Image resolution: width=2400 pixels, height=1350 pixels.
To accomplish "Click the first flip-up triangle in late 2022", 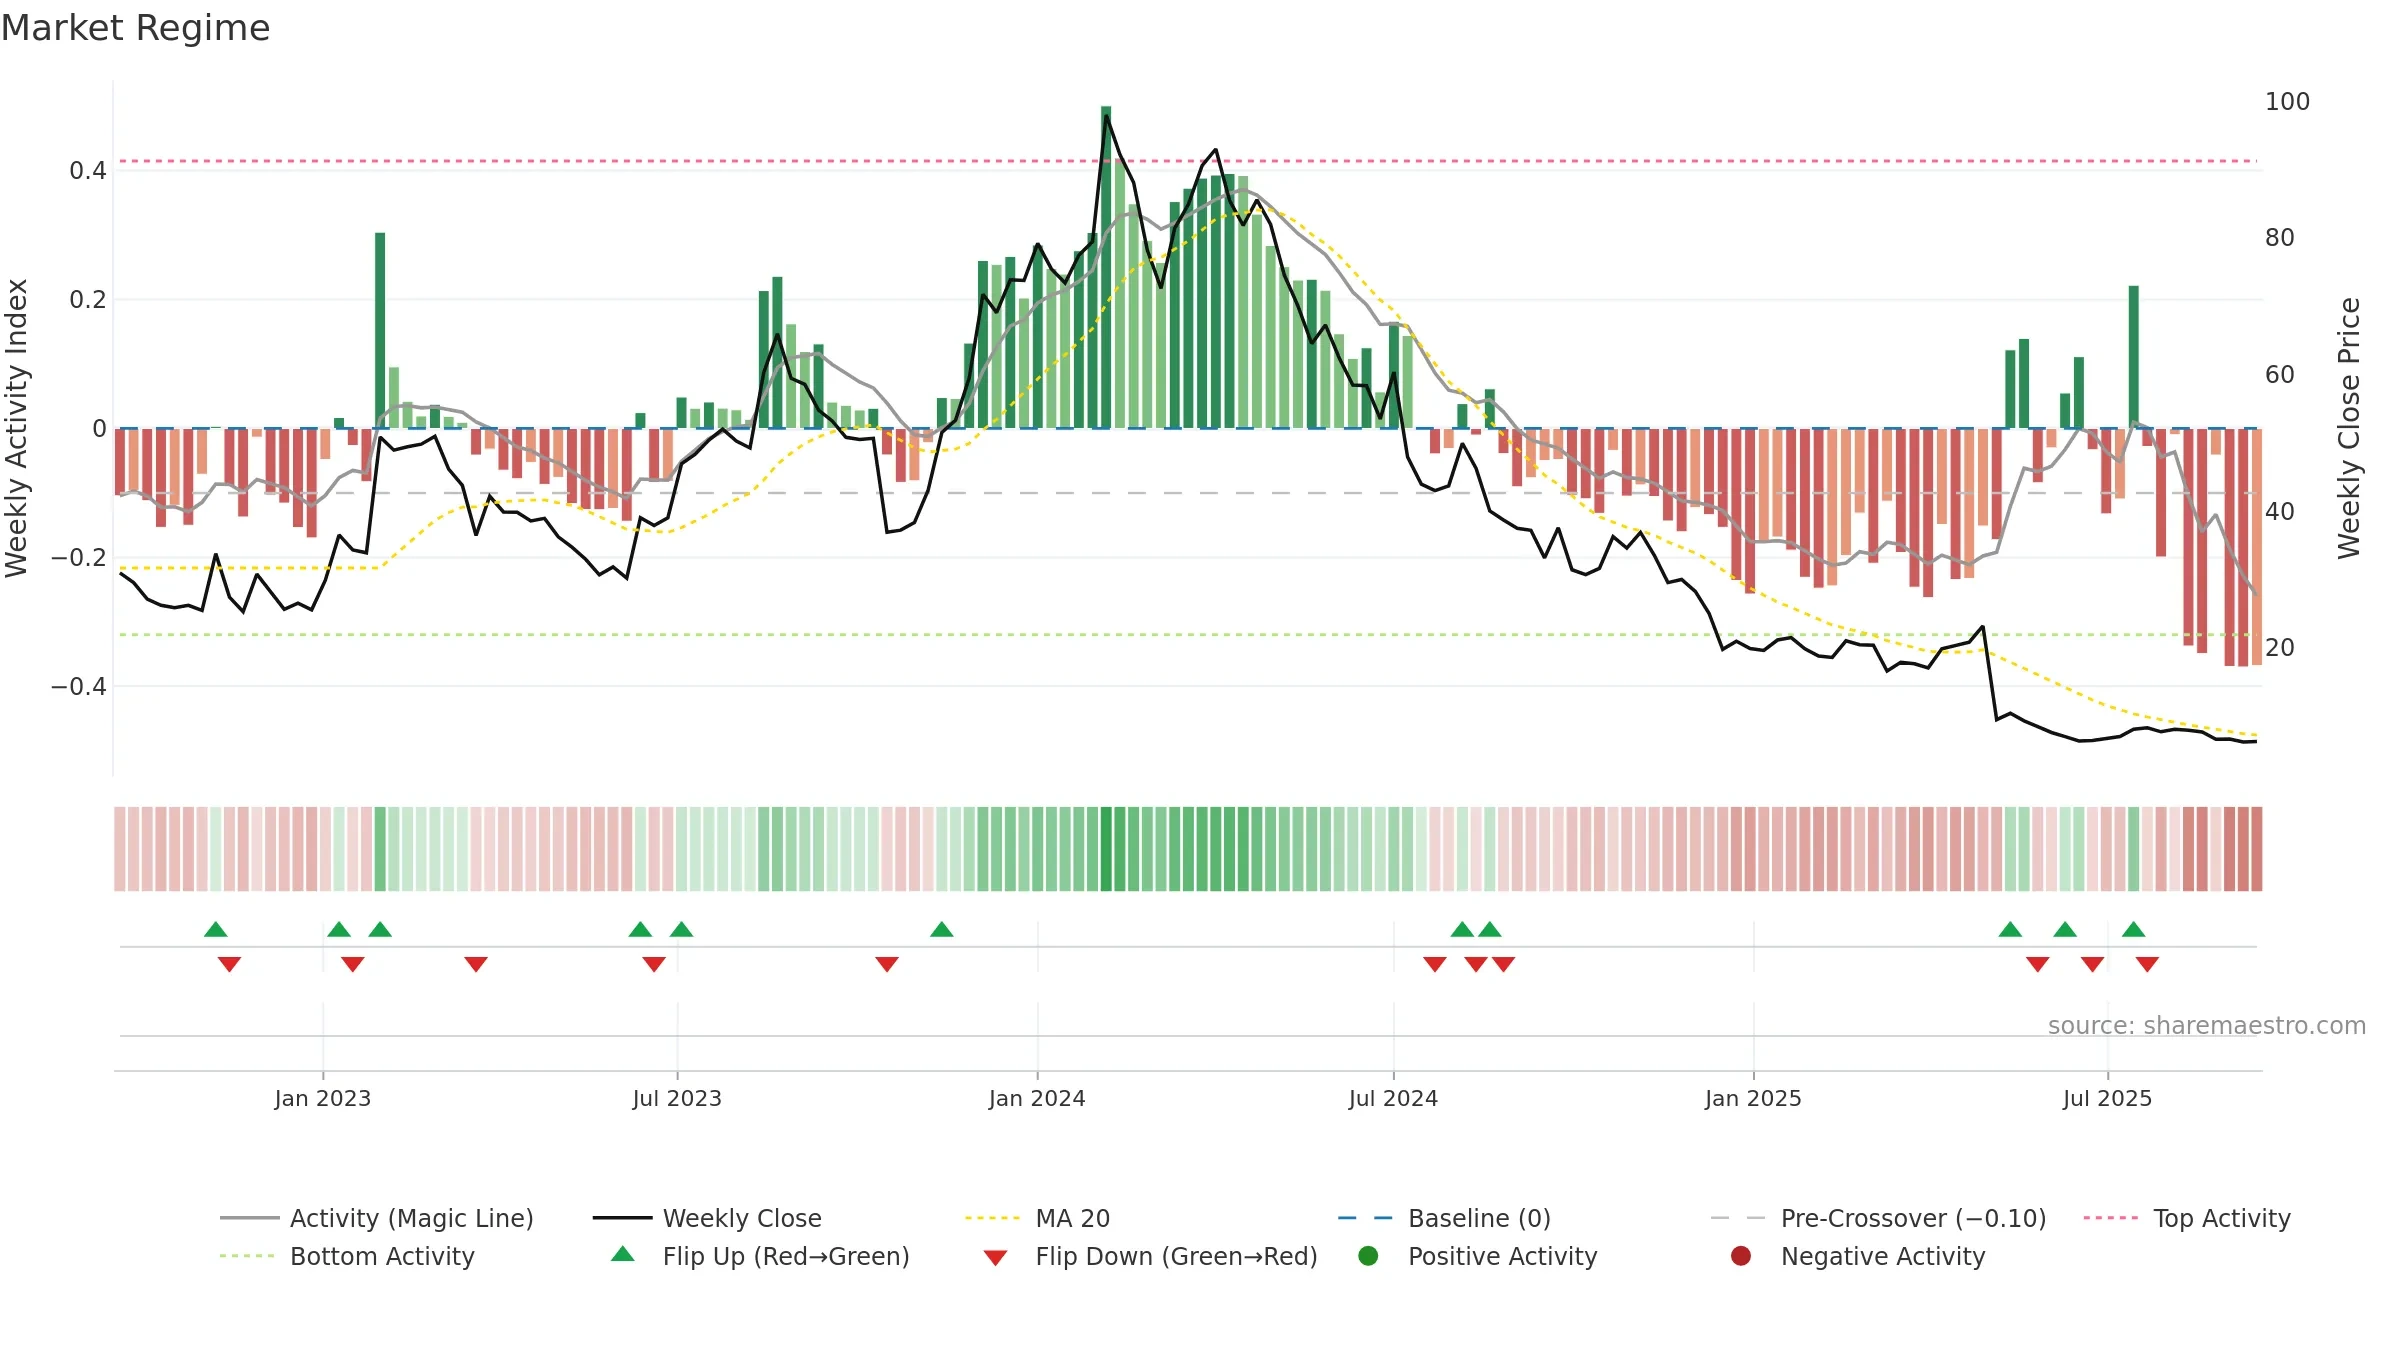I will click(x=216, y=929).
